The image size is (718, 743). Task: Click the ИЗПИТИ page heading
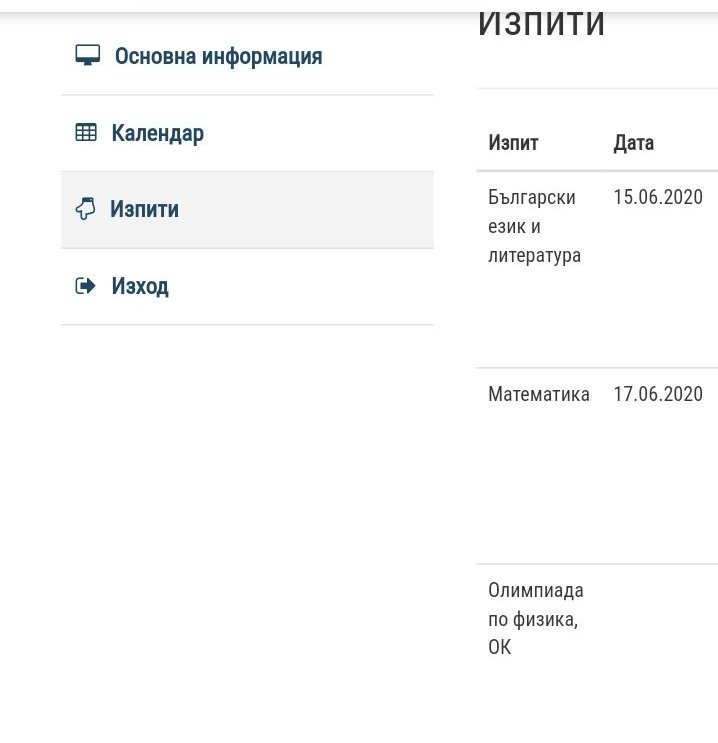click(541, 24)
